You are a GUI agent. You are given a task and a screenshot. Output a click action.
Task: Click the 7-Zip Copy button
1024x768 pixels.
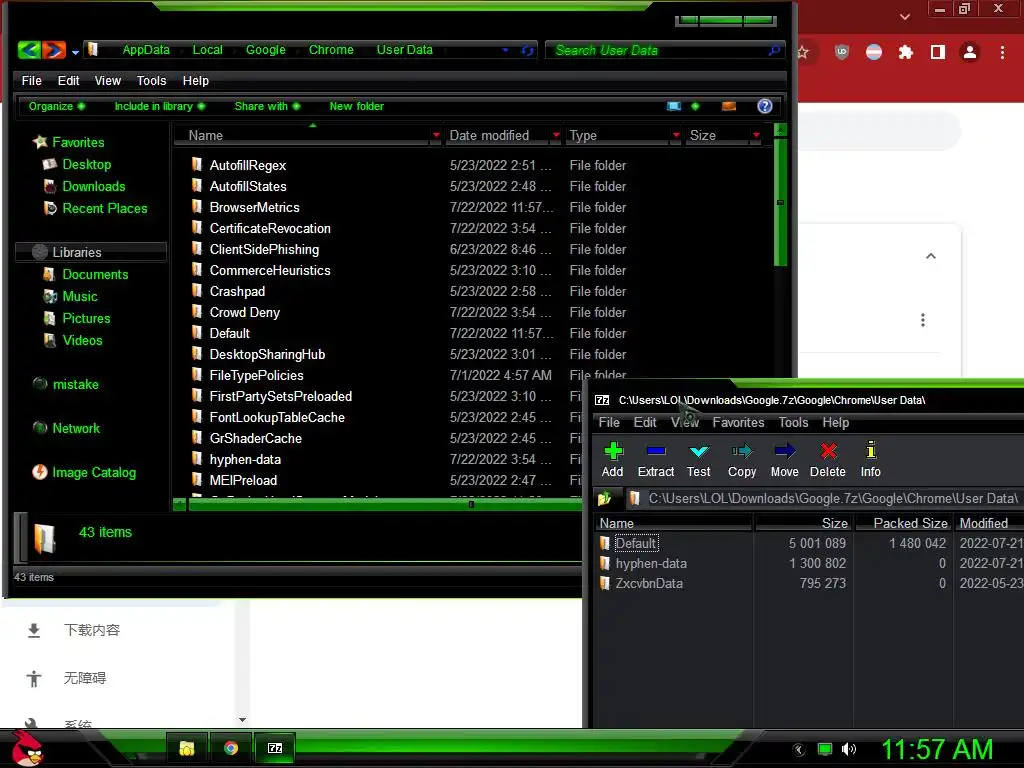click(x=742, y=460)
